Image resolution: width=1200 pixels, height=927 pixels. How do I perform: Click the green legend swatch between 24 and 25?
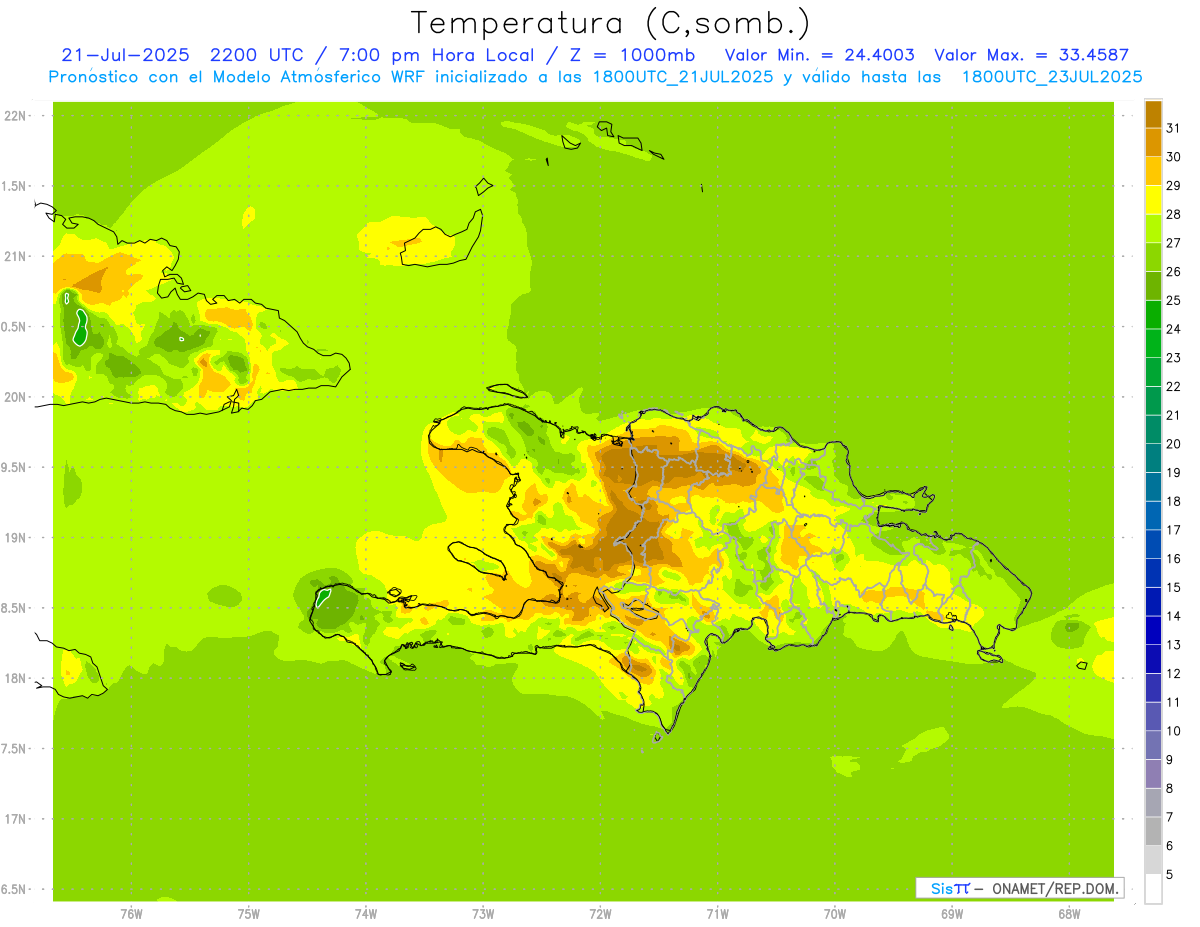click(x=1153, y=315)
